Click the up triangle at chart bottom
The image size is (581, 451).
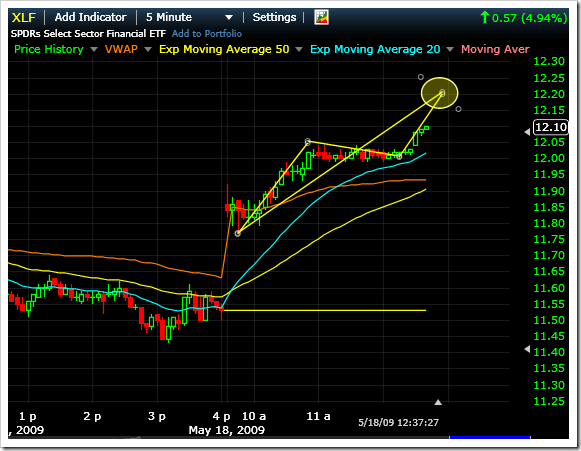[438, 402]
